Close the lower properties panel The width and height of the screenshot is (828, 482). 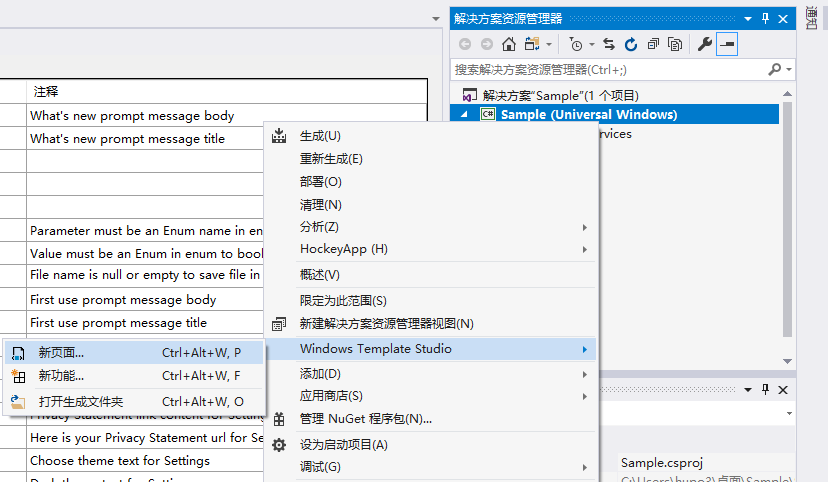click(783, 390)
